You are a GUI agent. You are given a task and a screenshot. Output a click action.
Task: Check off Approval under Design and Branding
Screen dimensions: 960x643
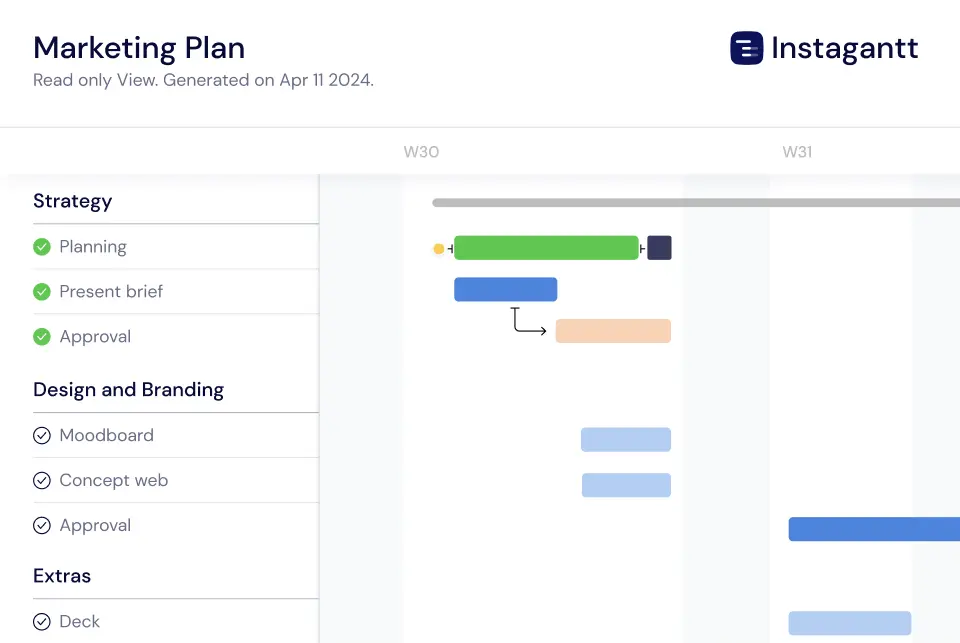point(42,525)
